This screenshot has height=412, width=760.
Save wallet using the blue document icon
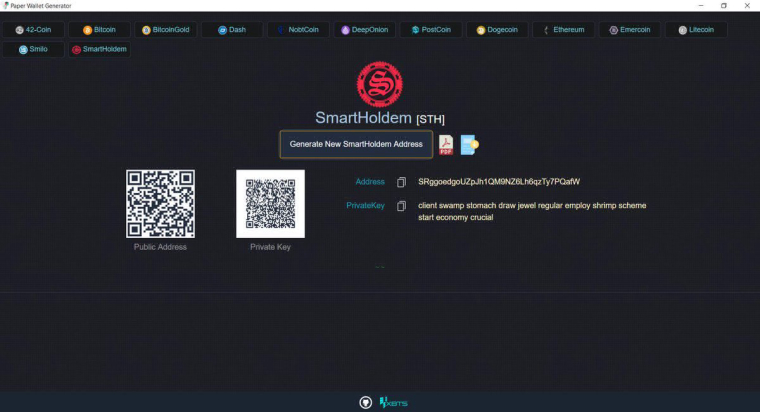click(x=469, y=145)
